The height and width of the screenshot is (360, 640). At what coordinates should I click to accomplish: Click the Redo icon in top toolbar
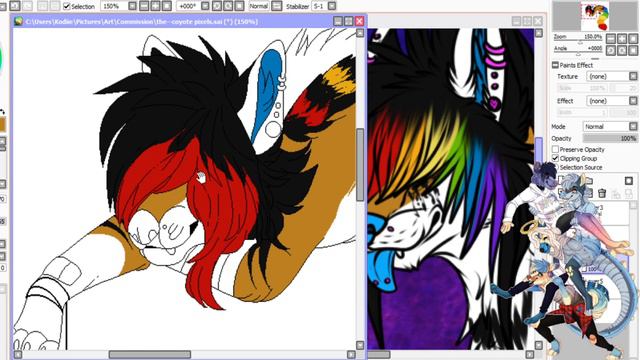(27, 6)
